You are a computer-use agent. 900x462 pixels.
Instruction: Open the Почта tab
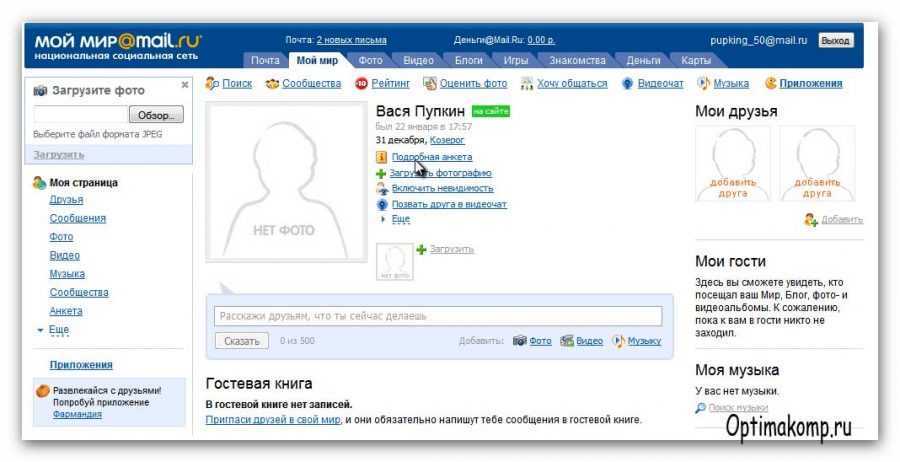(265, 60)
